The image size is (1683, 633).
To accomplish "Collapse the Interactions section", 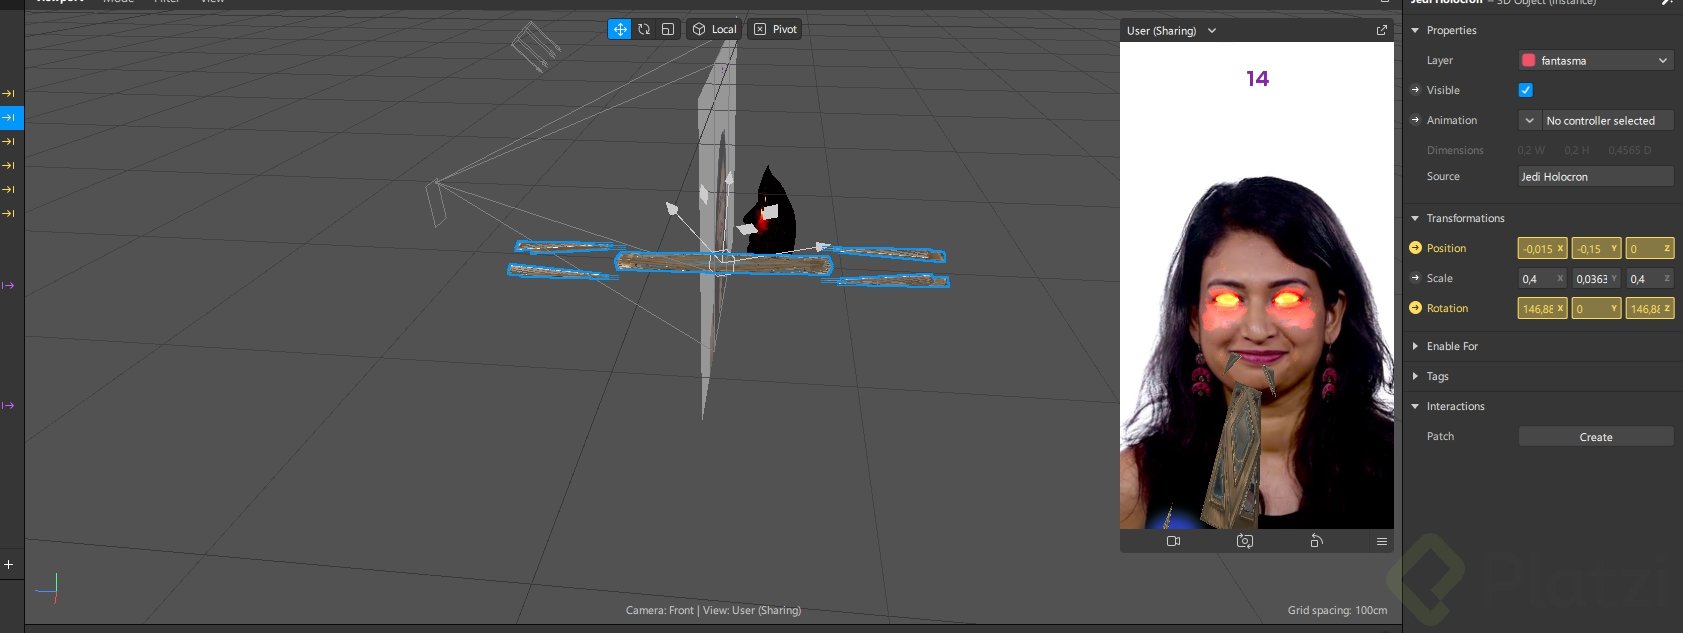I will [1415, 406].
